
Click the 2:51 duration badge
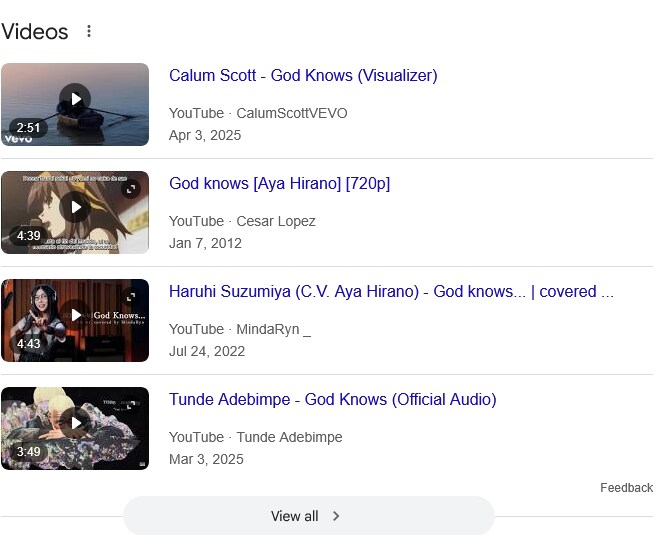(28, 128)
